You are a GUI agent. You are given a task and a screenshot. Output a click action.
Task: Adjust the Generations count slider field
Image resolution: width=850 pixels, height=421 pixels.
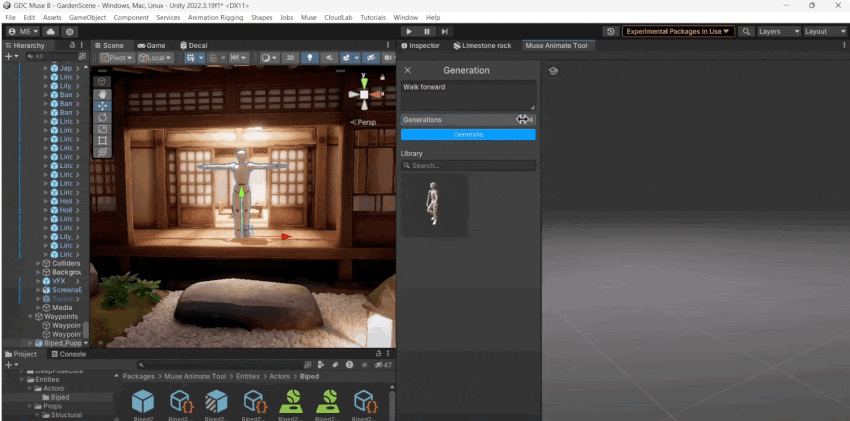(x=468, y=120)
